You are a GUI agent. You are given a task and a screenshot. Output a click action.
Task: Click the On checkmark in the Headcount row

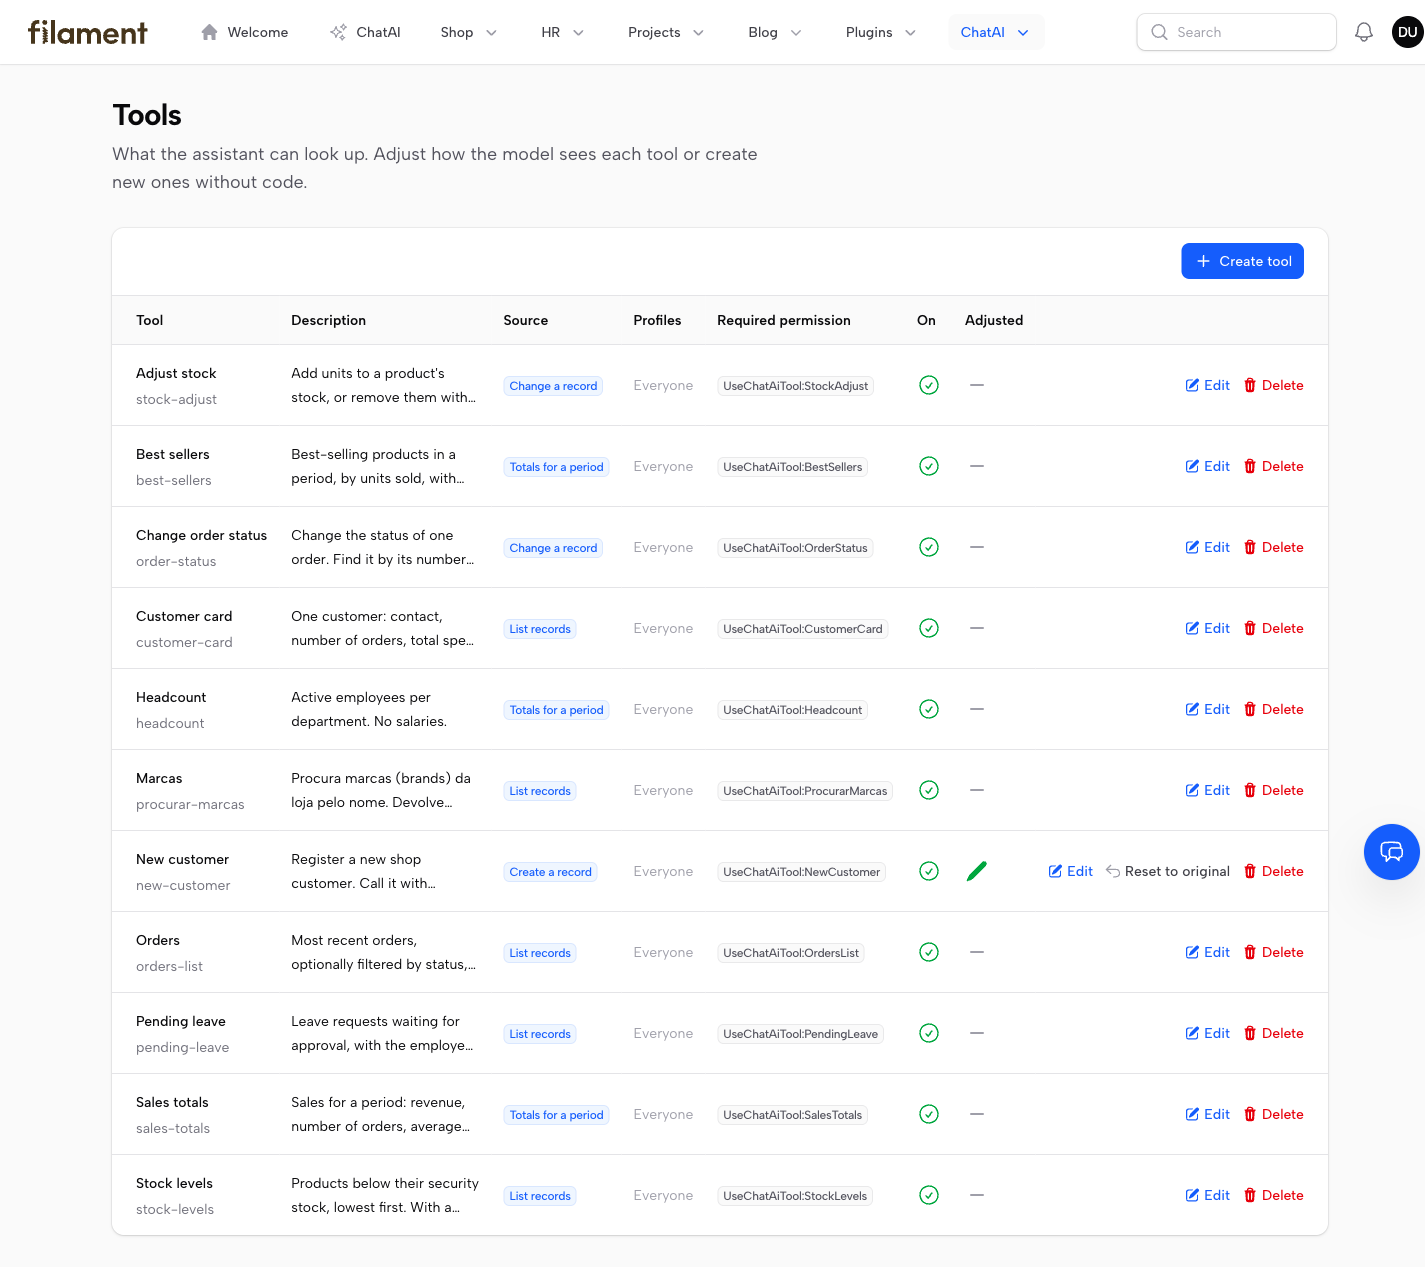tap(929, 709)
